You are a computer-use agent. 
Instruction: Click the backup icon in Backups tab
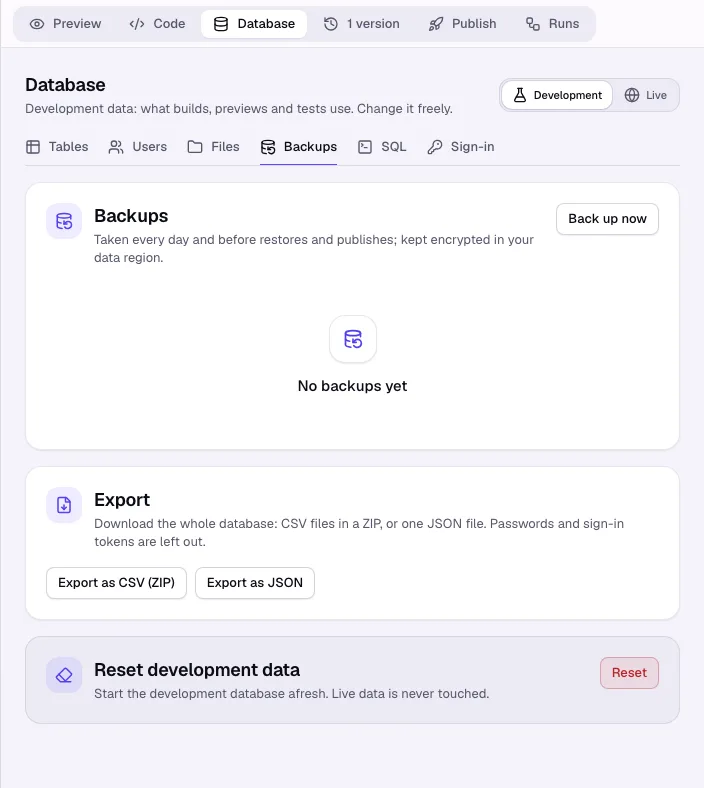pyautogui.click(x=268, y=147)
